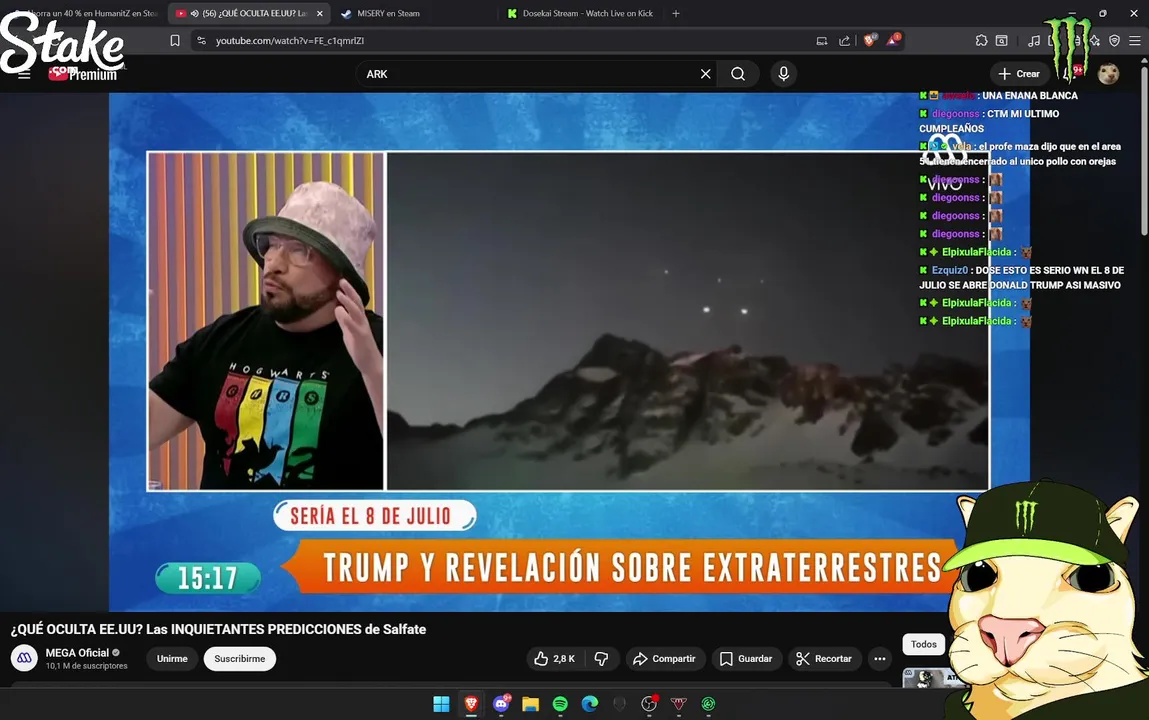This screenshot has height=720, width=1149.
Task: Open the Brave Shields lion icon
Action: [x=870, y=40]
